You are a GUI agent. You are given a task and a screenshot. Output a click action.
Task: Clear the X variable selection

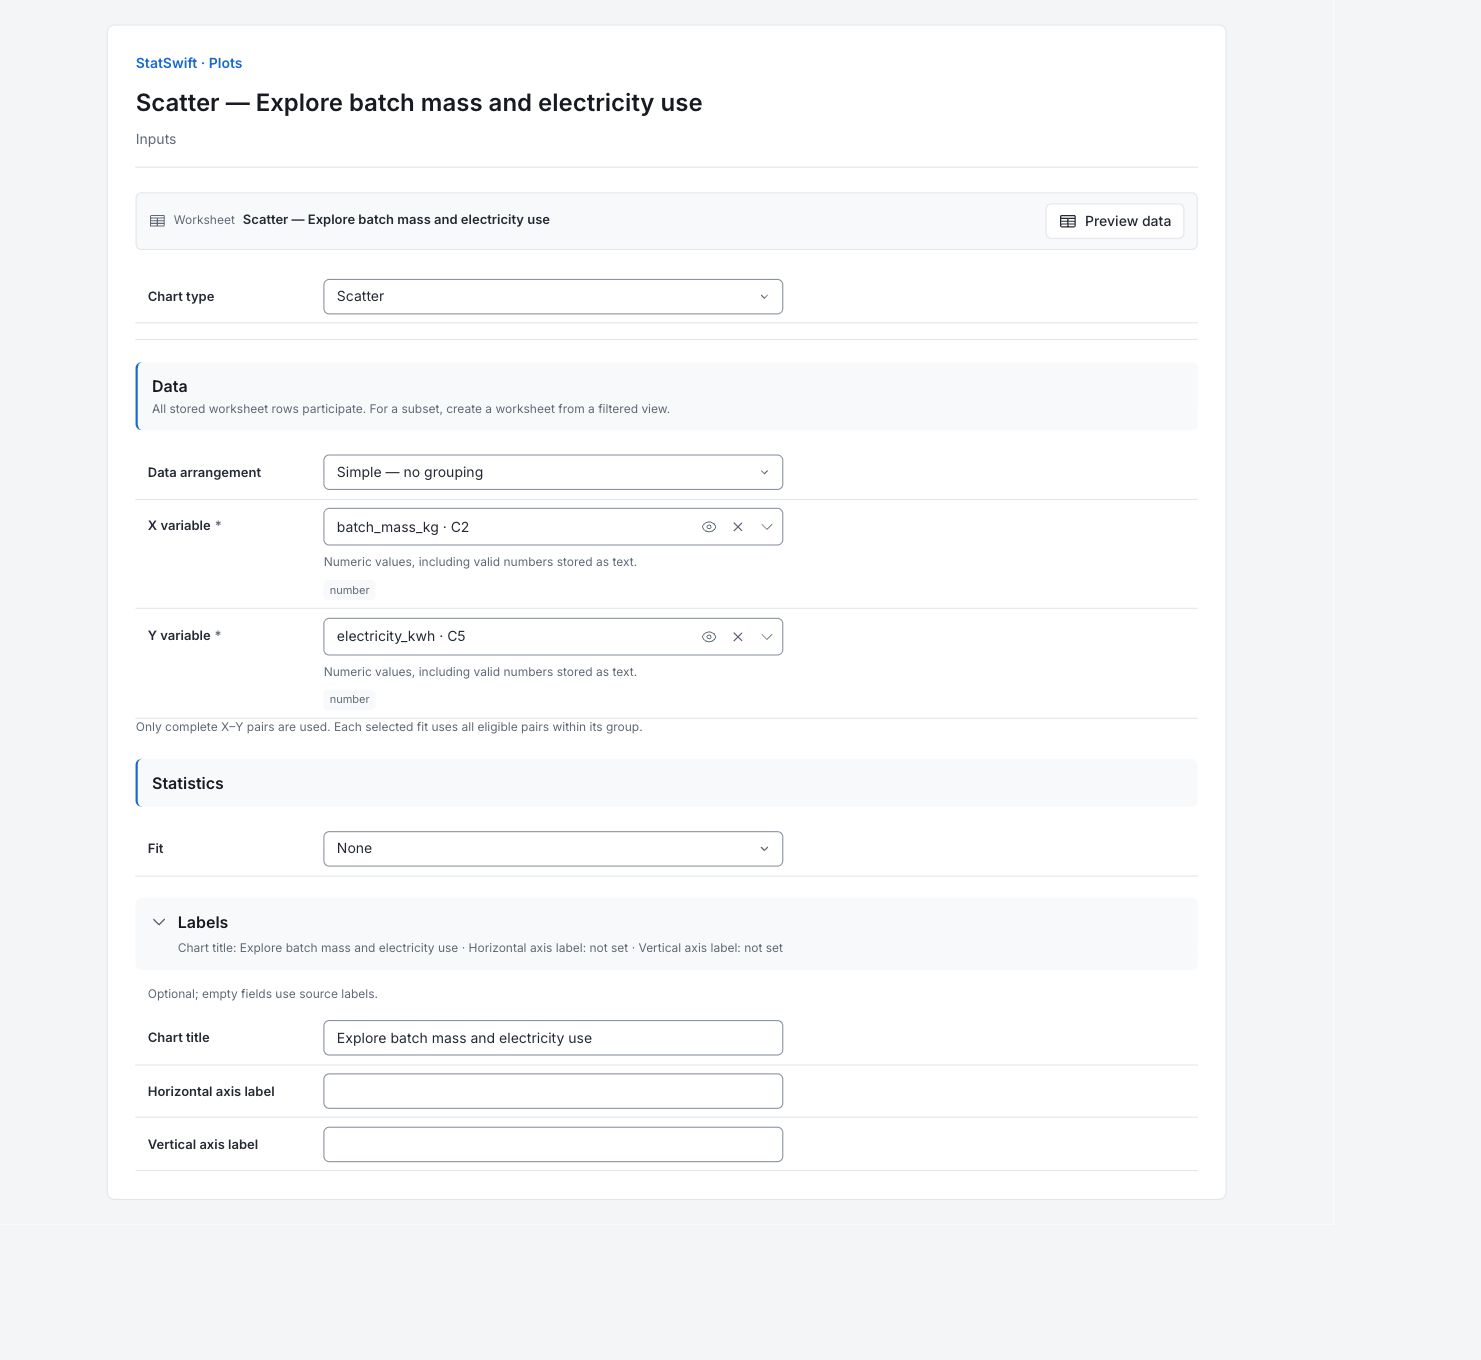(x=738, y=527)
